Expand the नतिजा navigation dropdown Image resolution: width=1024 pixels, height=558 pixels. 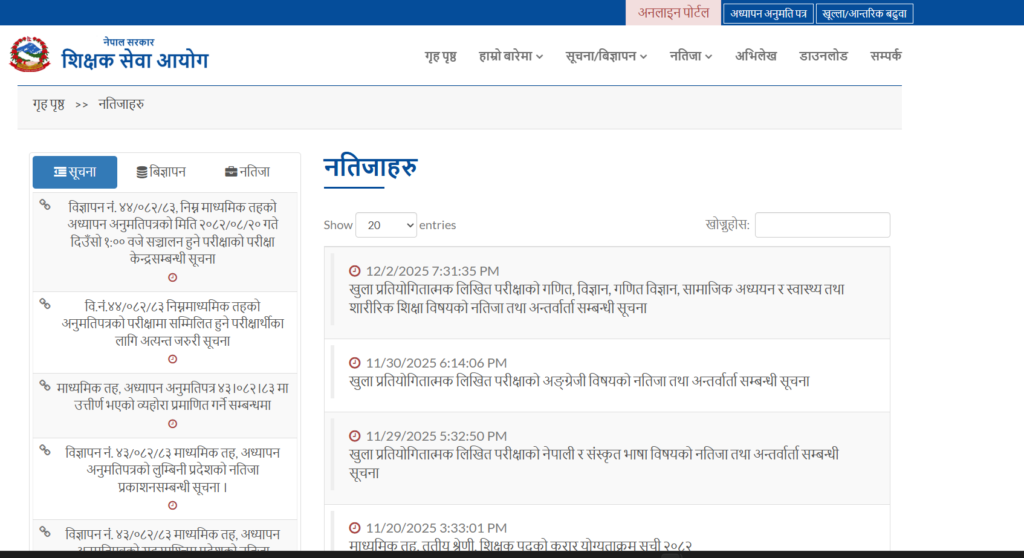point(690,56)
